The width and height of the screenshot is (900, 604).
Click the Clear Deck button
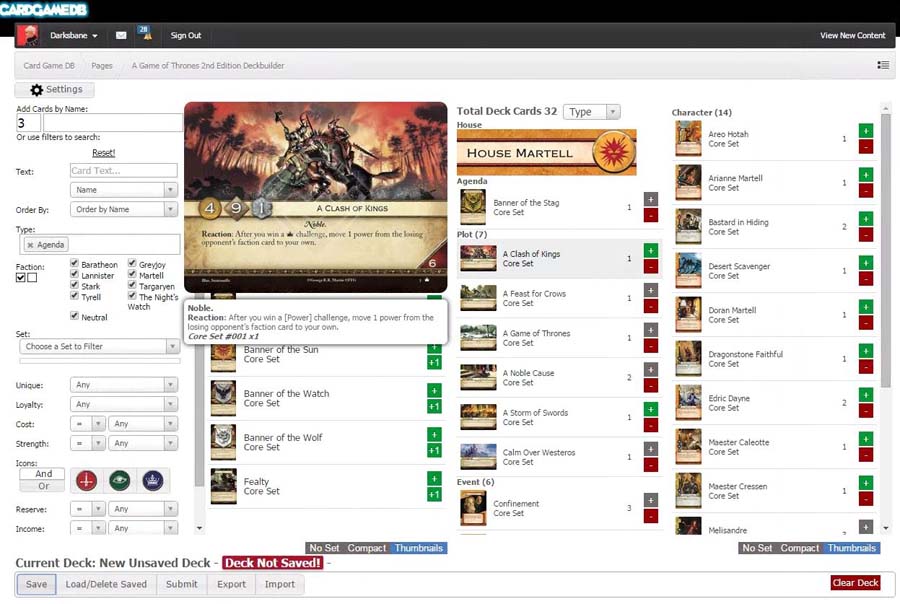click(x=855, y=583)
